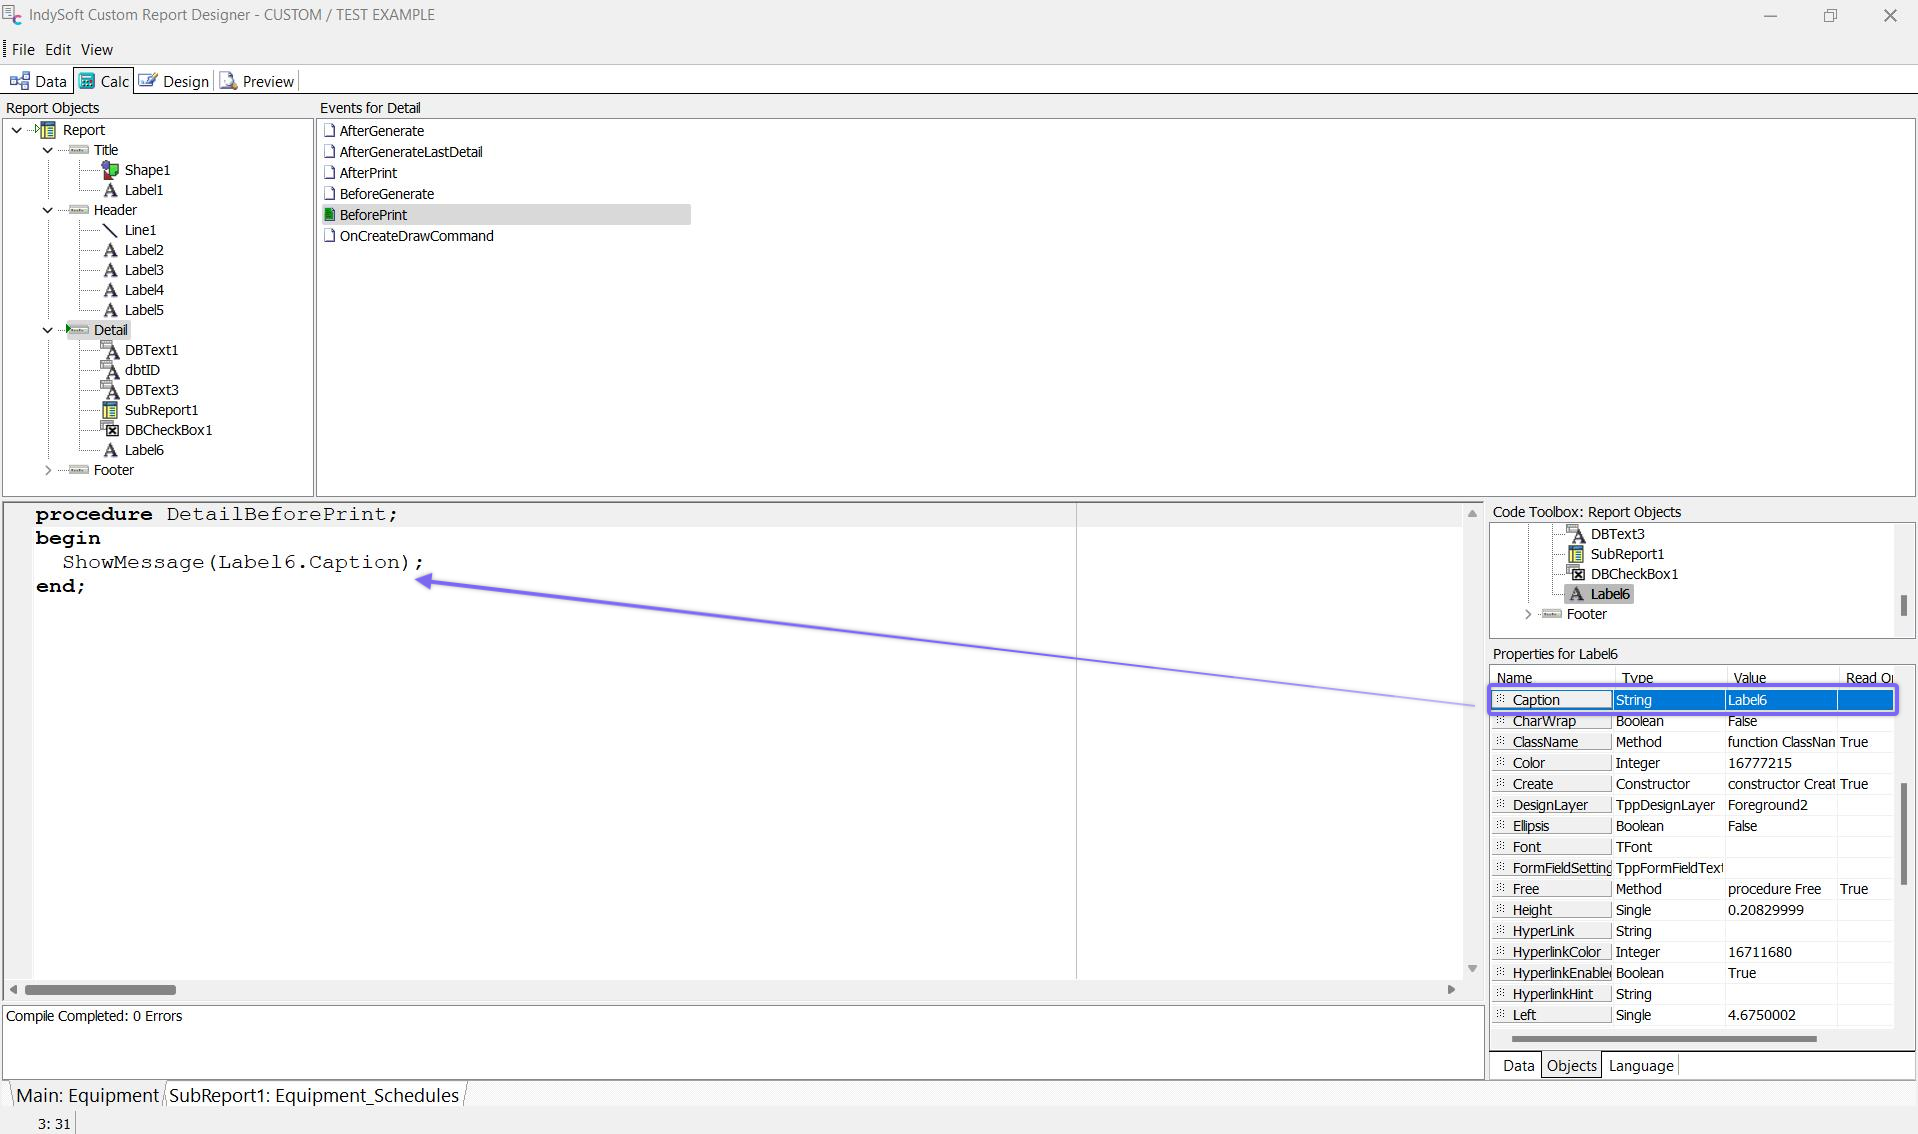Open the File menu

tap(23, 49)
